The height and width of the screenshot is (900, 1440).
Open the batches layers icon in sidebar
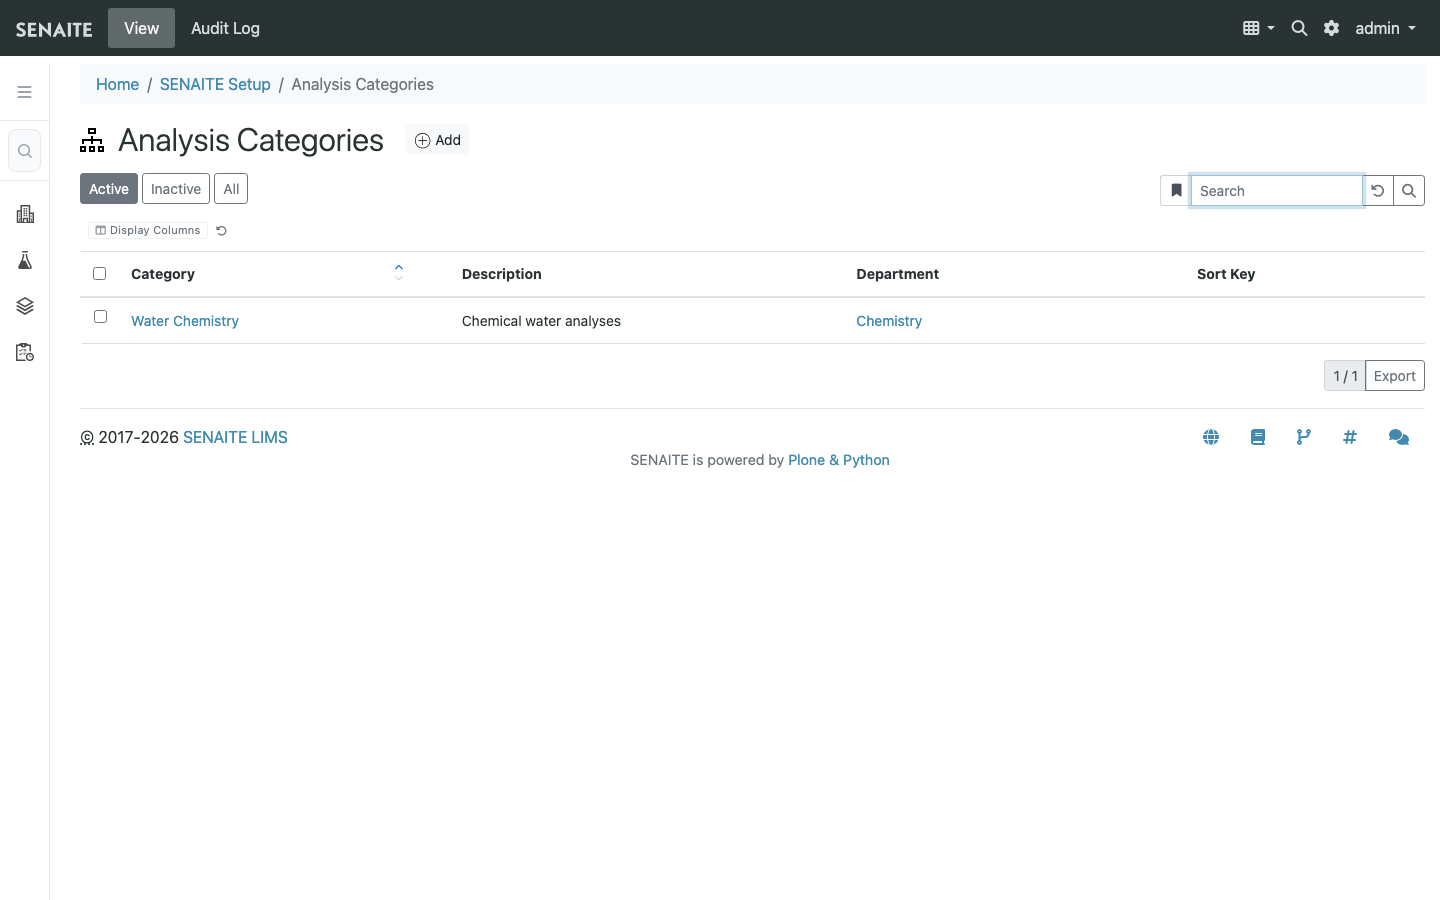[25, 306]
